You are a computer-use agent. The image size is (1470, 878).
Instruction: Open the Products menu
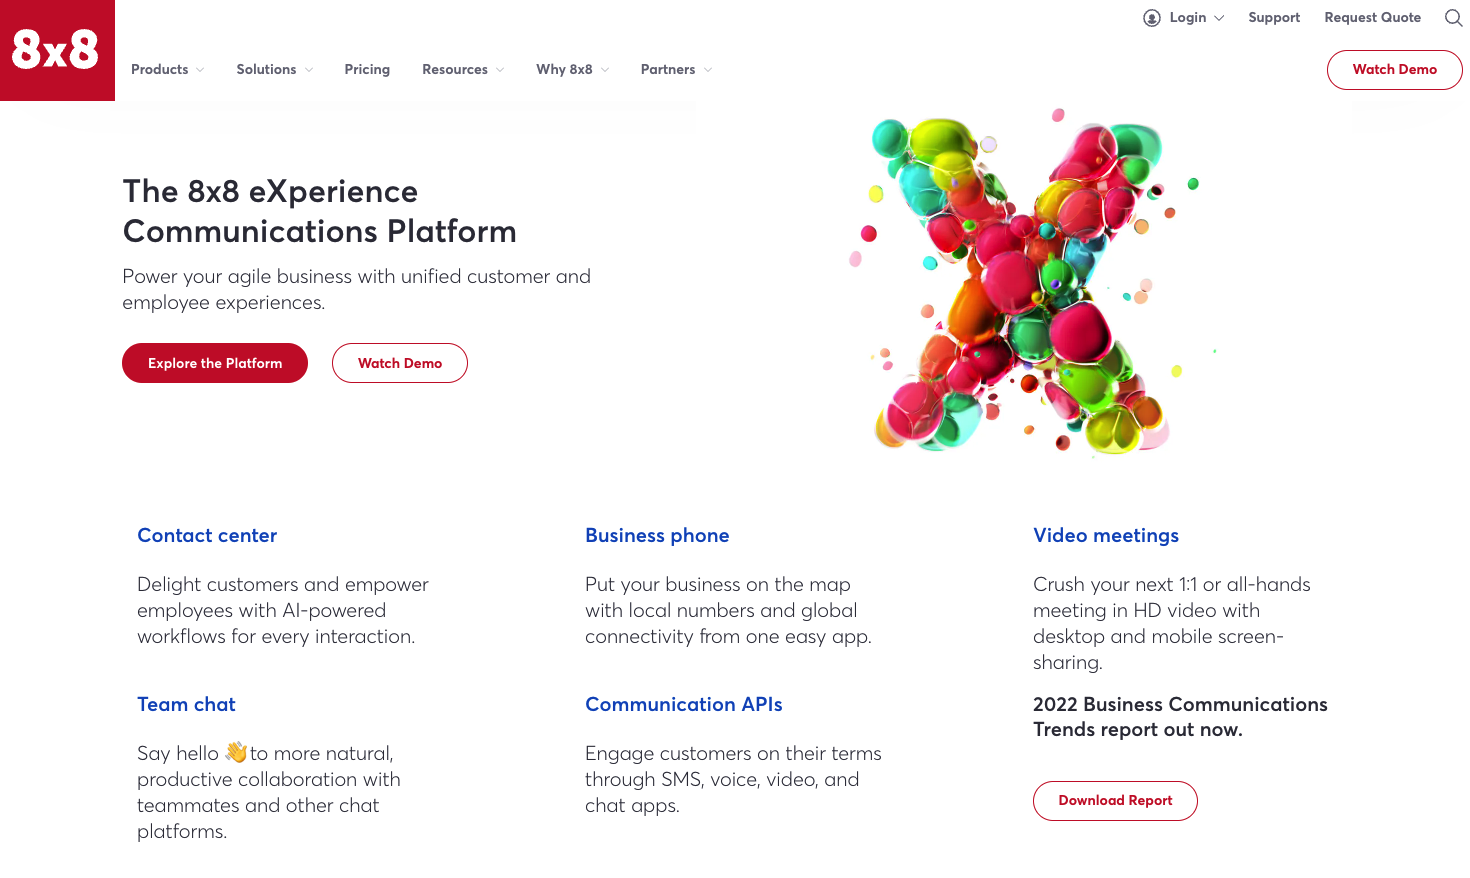coord(160,69)
